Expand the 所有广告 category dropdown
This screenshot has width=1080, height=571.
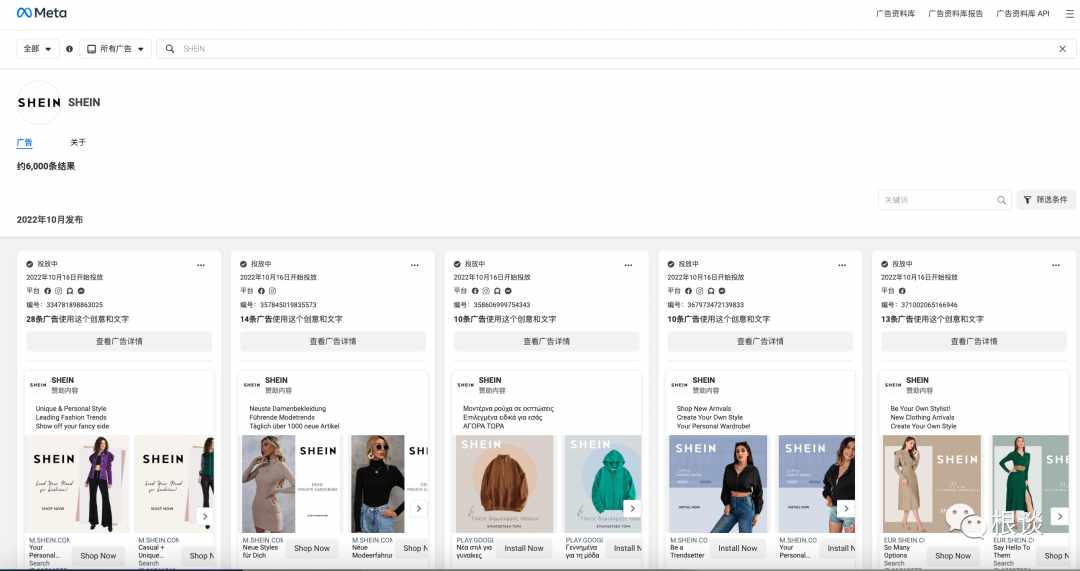click(115, 49)
